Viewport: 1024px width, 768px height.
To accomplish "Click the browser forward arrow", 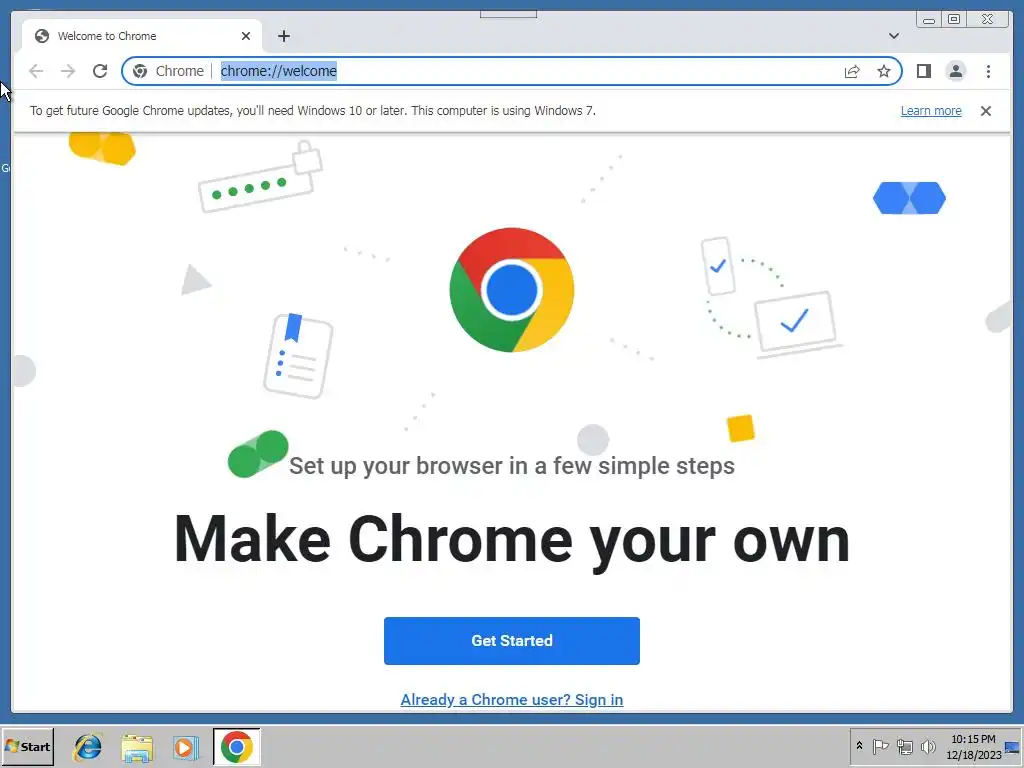I will (x=68, y=71).
